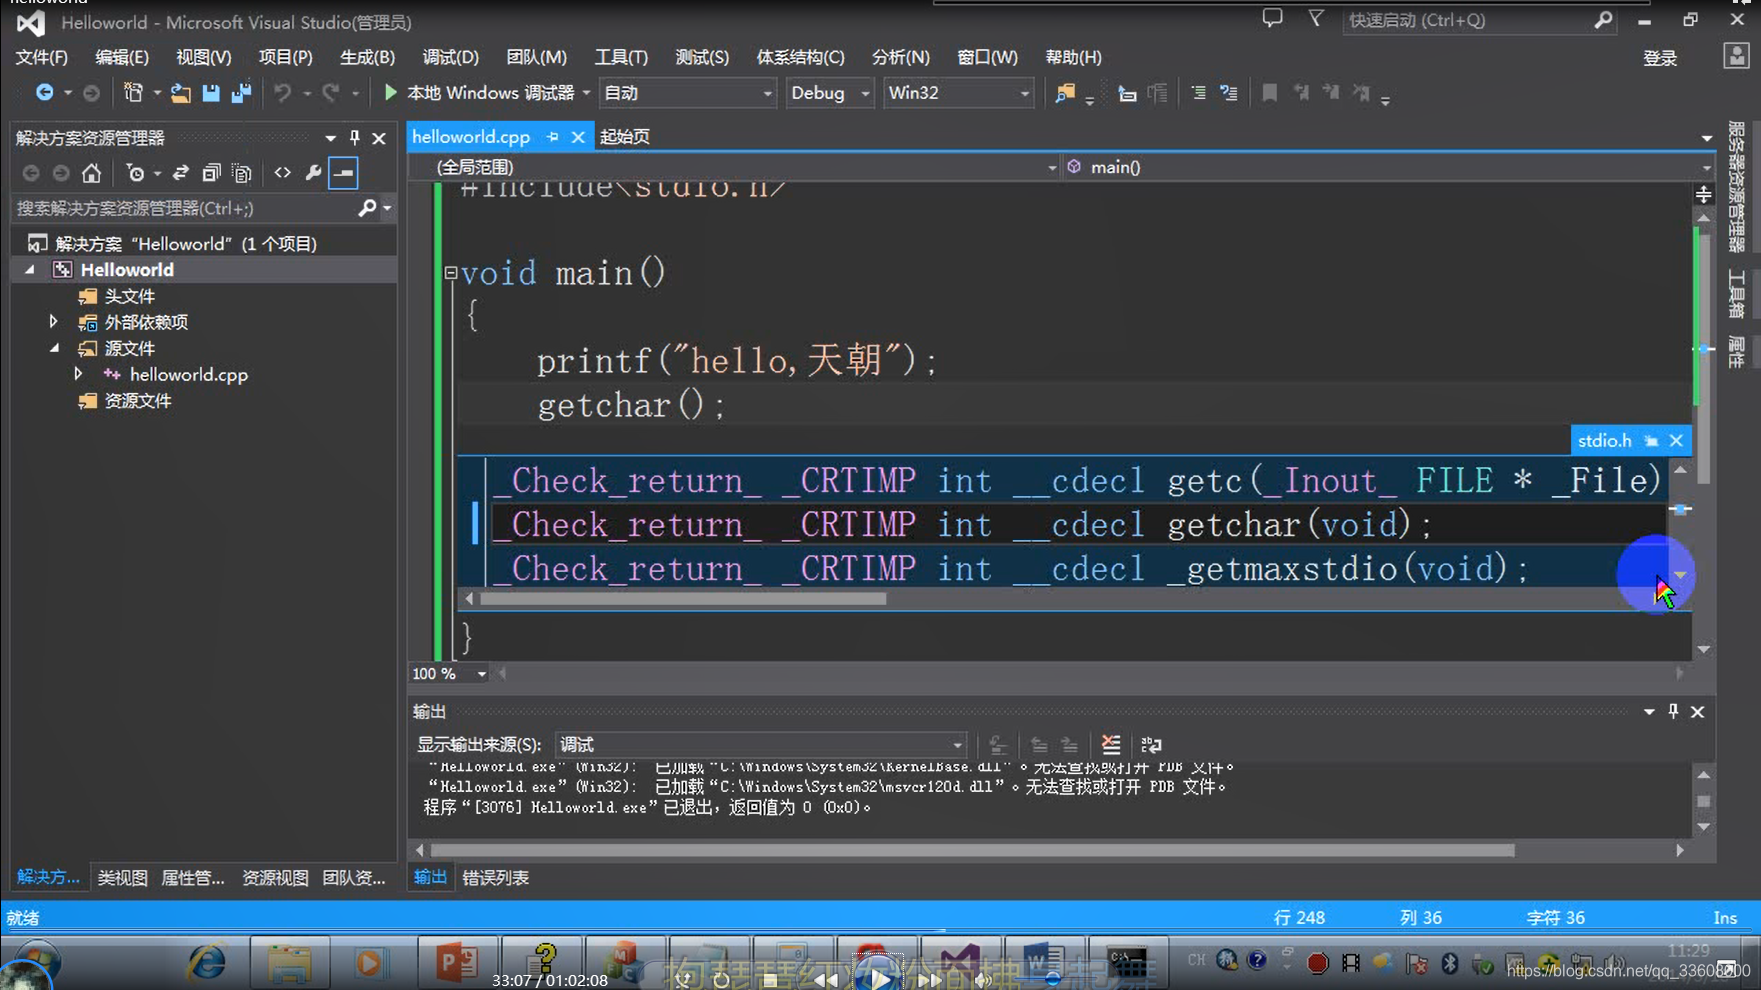Click the notifications filter flag icon
Image resolution: width=1761 pixels, height=990 pixels.
[1316, 19]
